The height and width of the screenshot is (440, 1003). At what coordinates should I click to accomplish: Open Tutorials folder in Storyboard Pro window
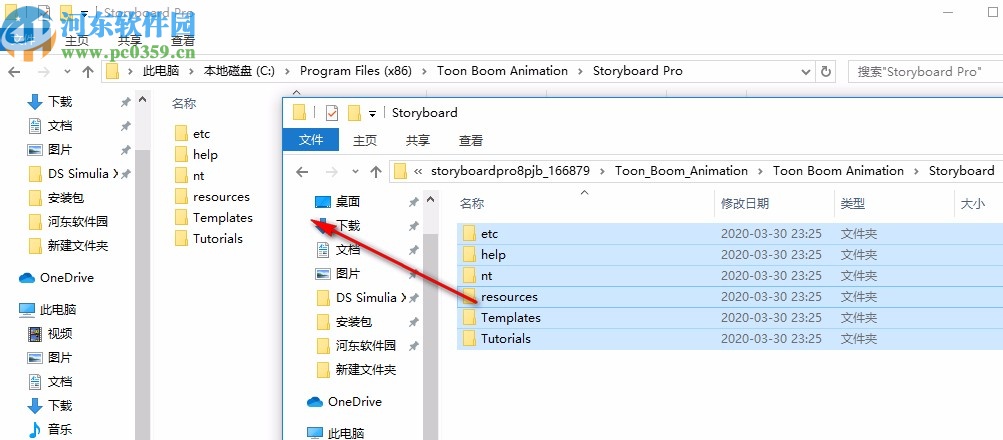(217, 239)
